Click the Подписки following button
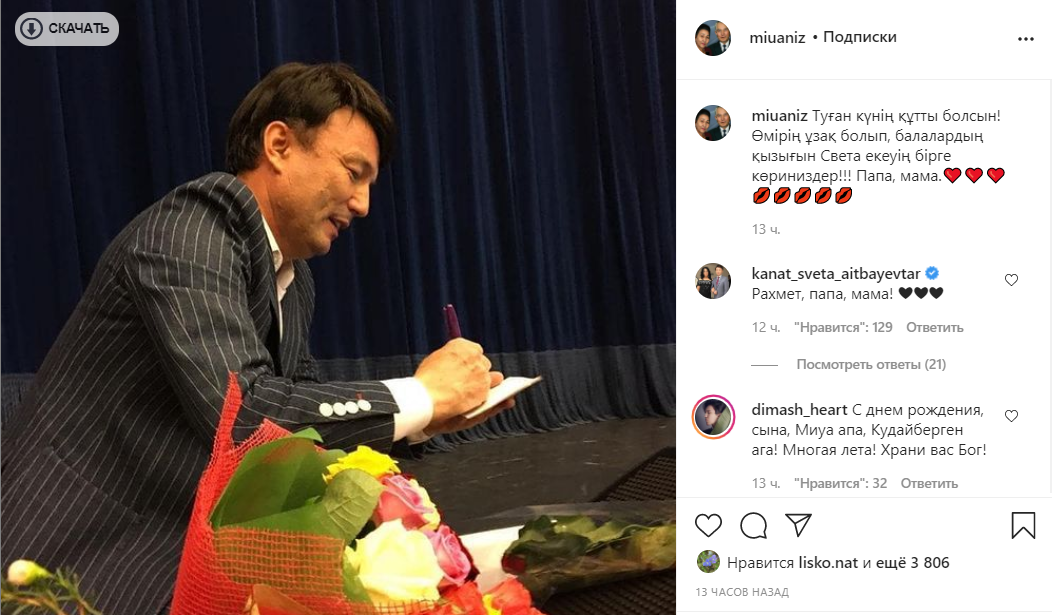The height and width of the screenshot is (615, 1052). 859,37
